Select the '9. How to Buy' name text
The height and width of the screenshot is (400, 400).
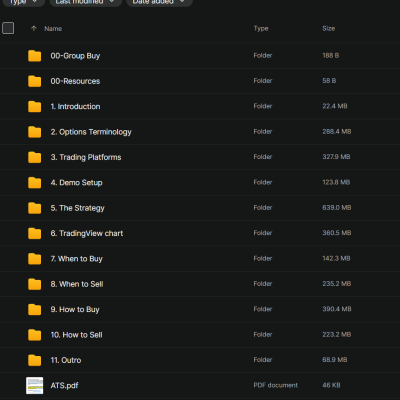pos(75,310)
